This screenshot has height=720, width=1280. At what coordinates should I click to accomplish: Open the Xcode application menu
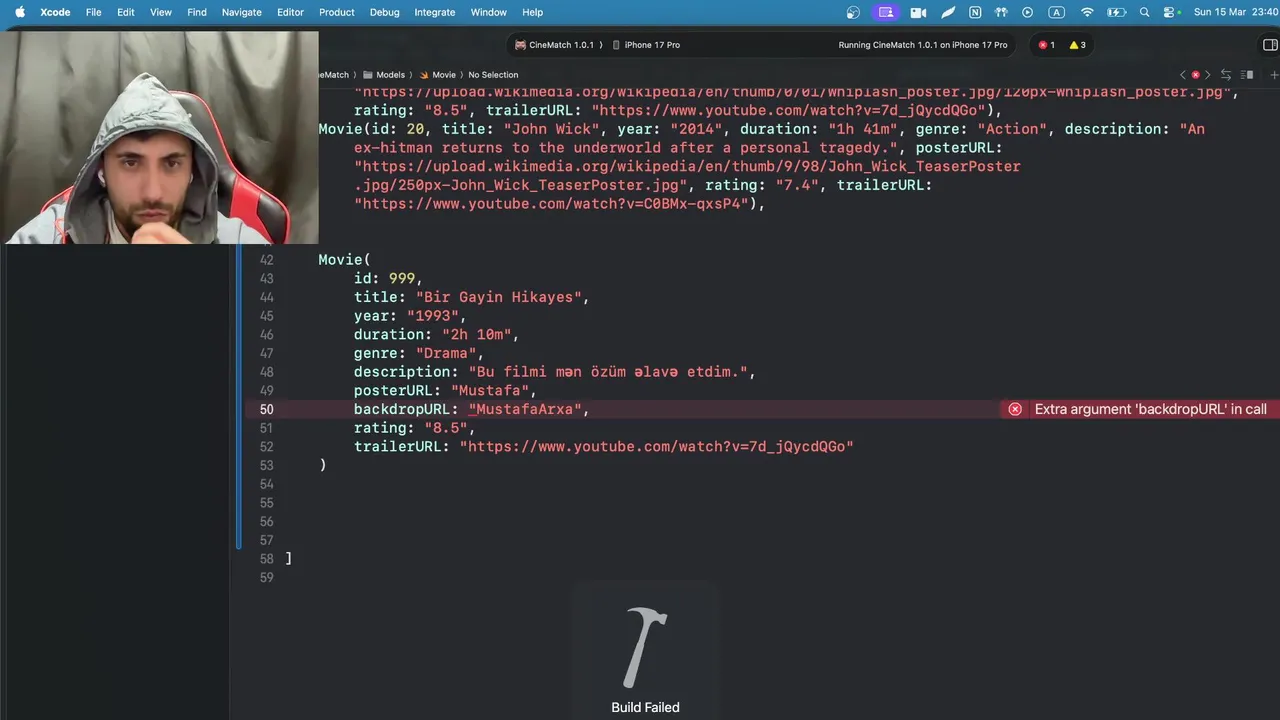point(55,12)
